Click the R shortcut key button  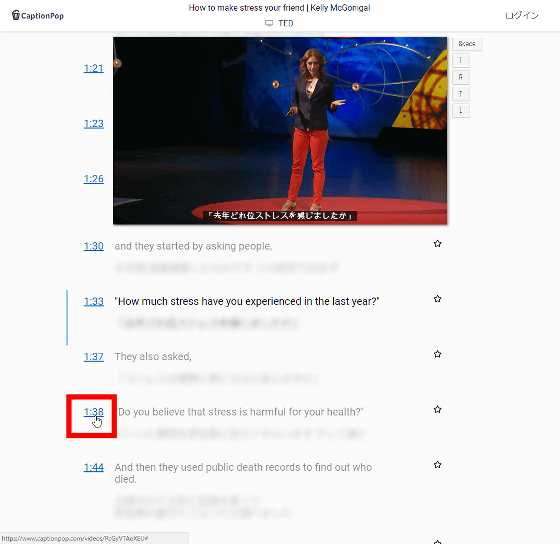[x=461, y=77]
